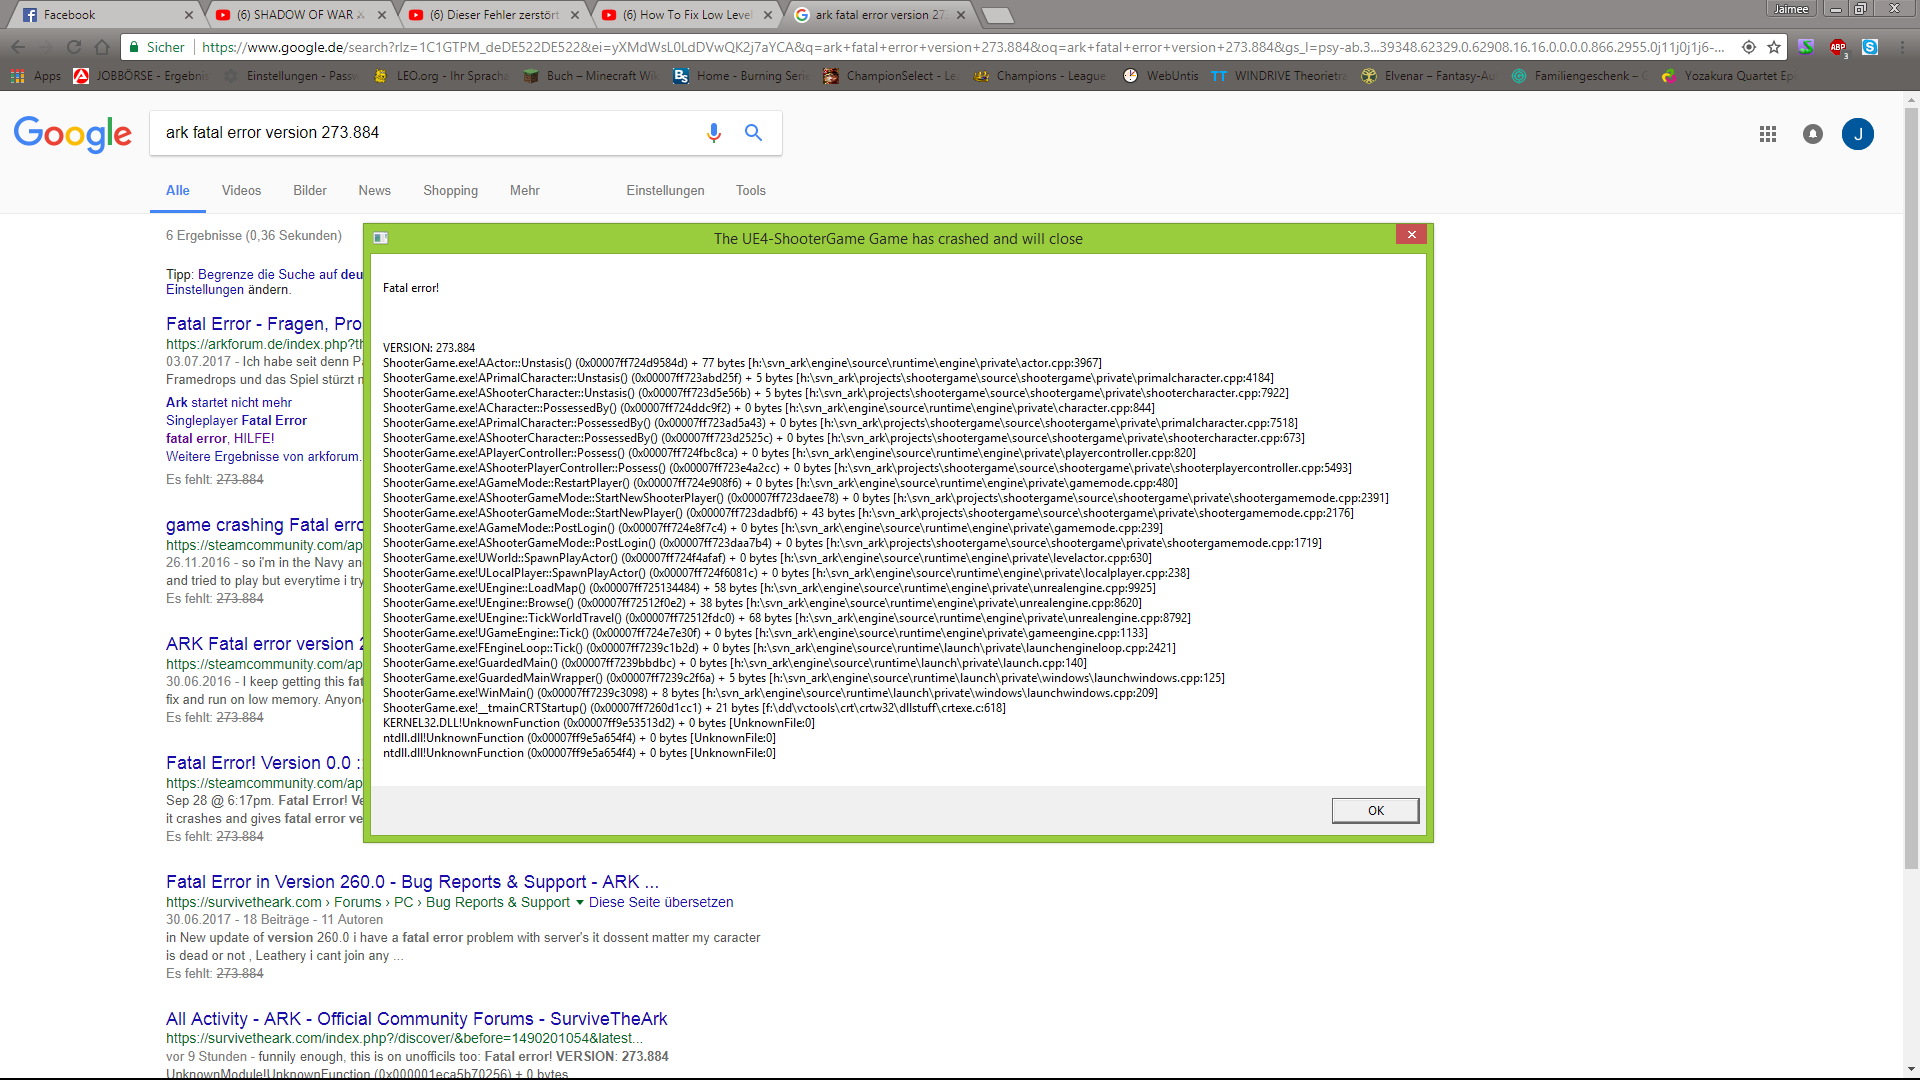Go to the browser home page
Screen dimensions: 1920x1080
tap(102, 47)
